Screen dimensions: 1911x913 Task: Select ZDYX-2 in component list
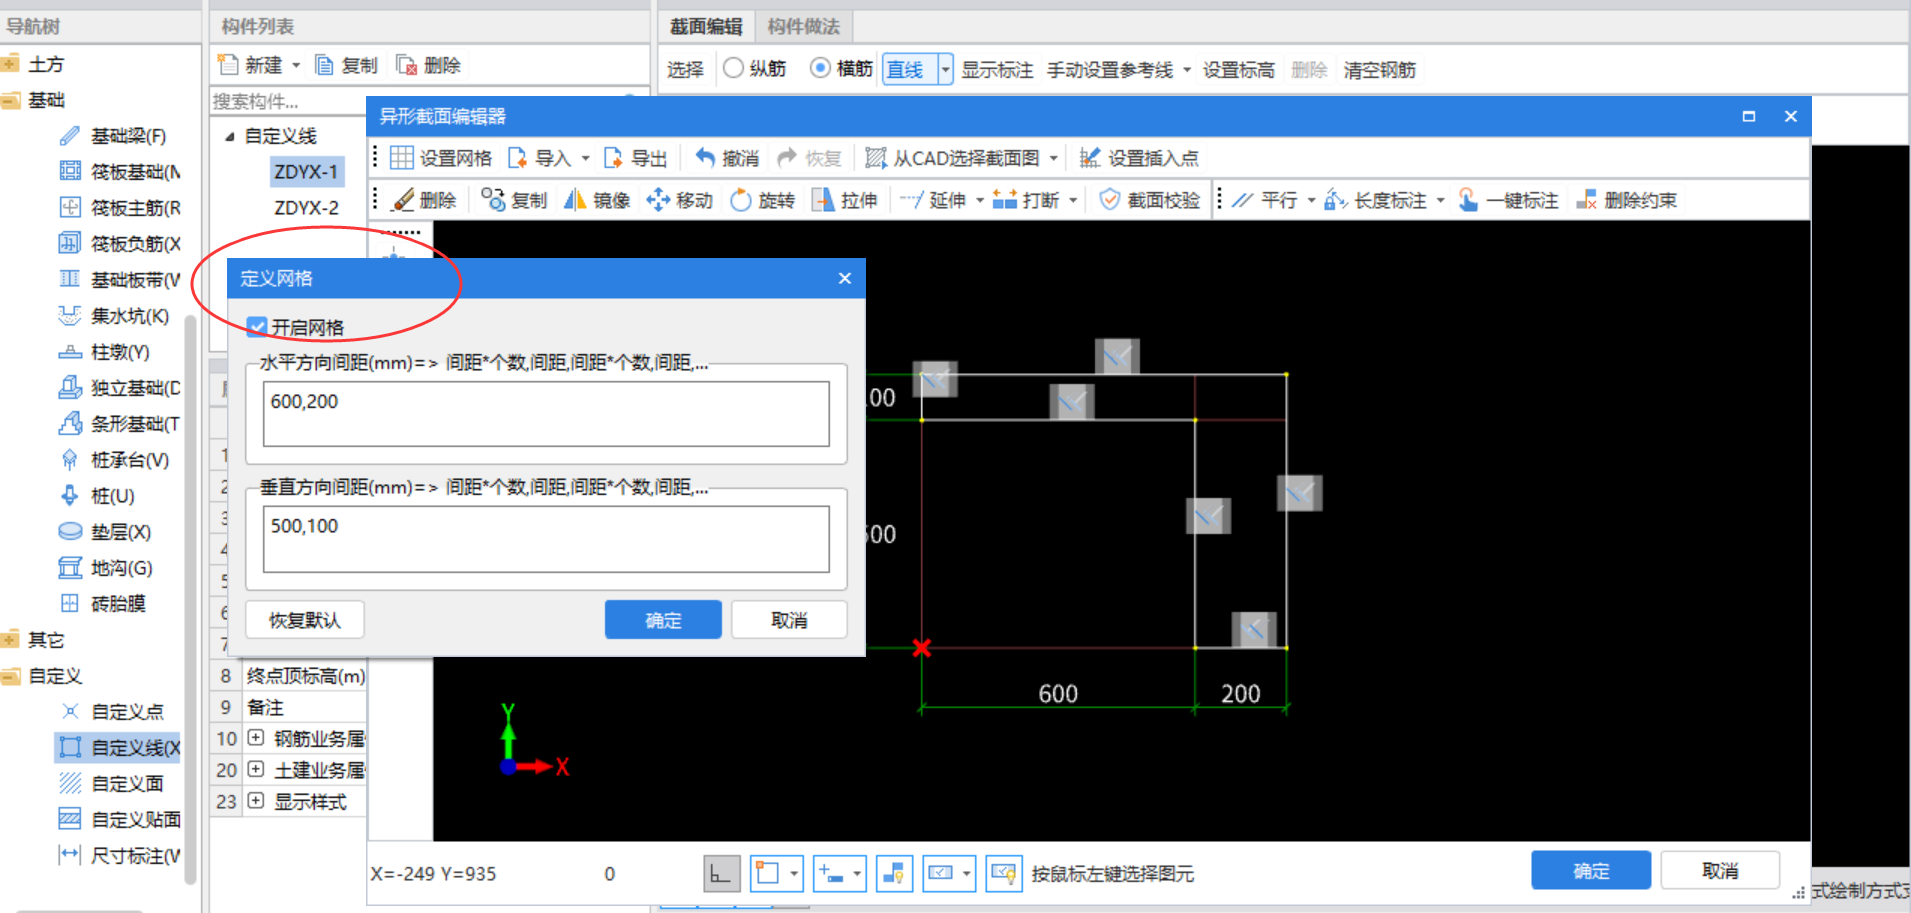click(306, 208)
